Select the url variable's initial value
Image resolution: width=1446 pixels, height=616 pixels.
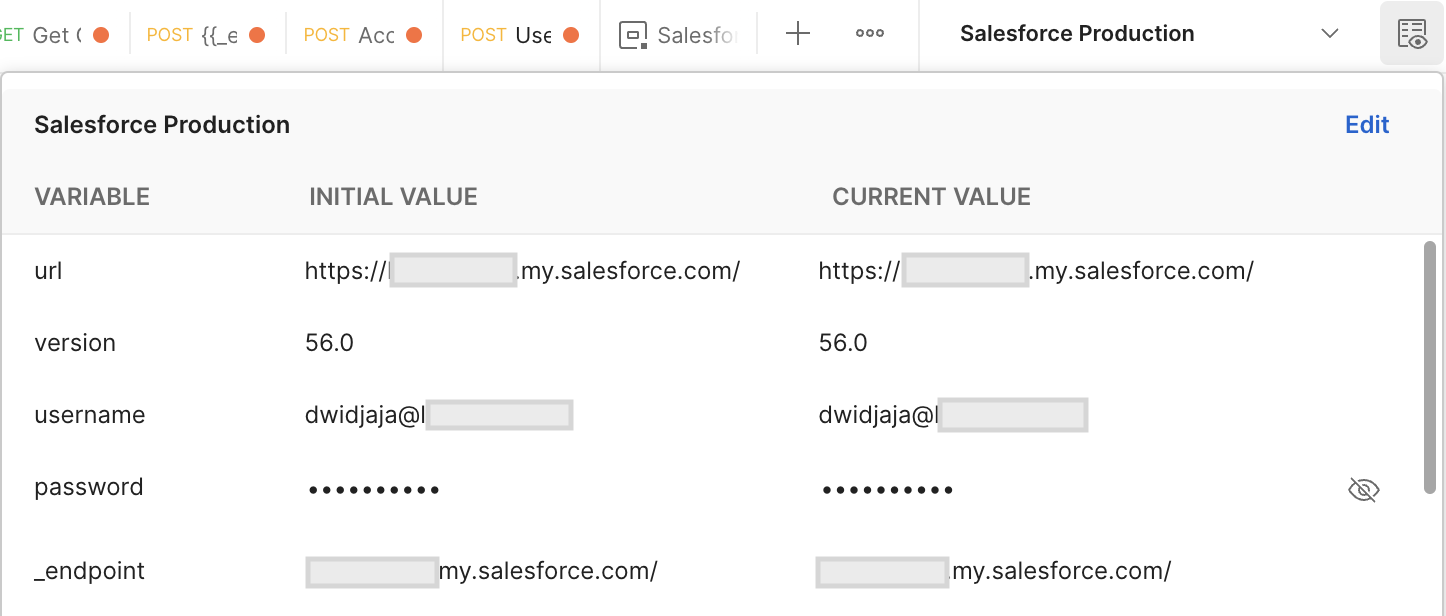520,270
